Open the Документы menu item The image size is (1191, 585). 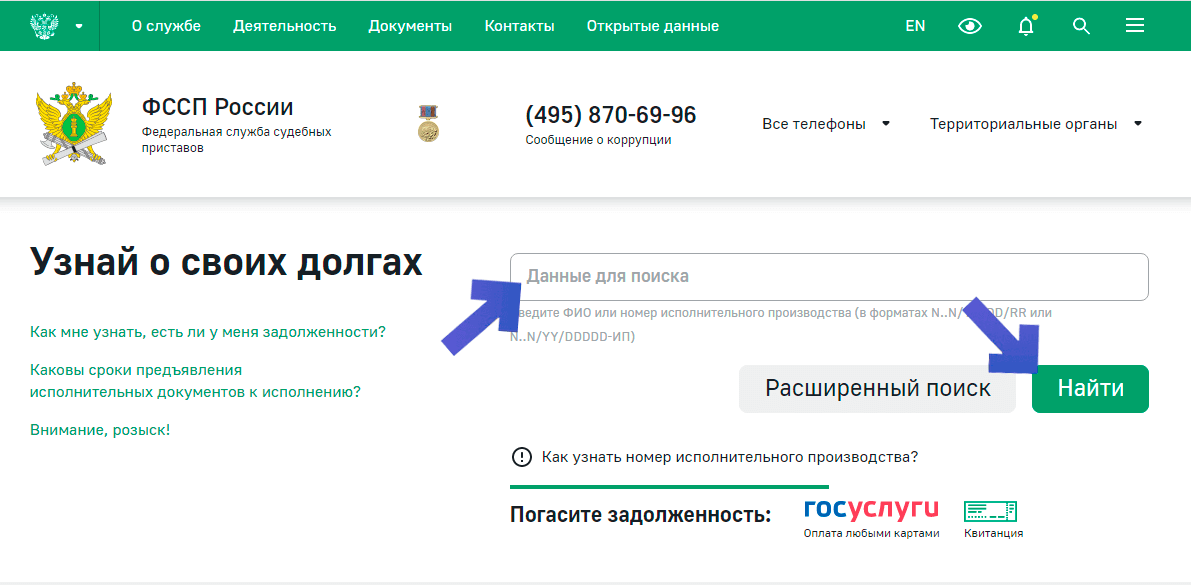pos(410,26)
